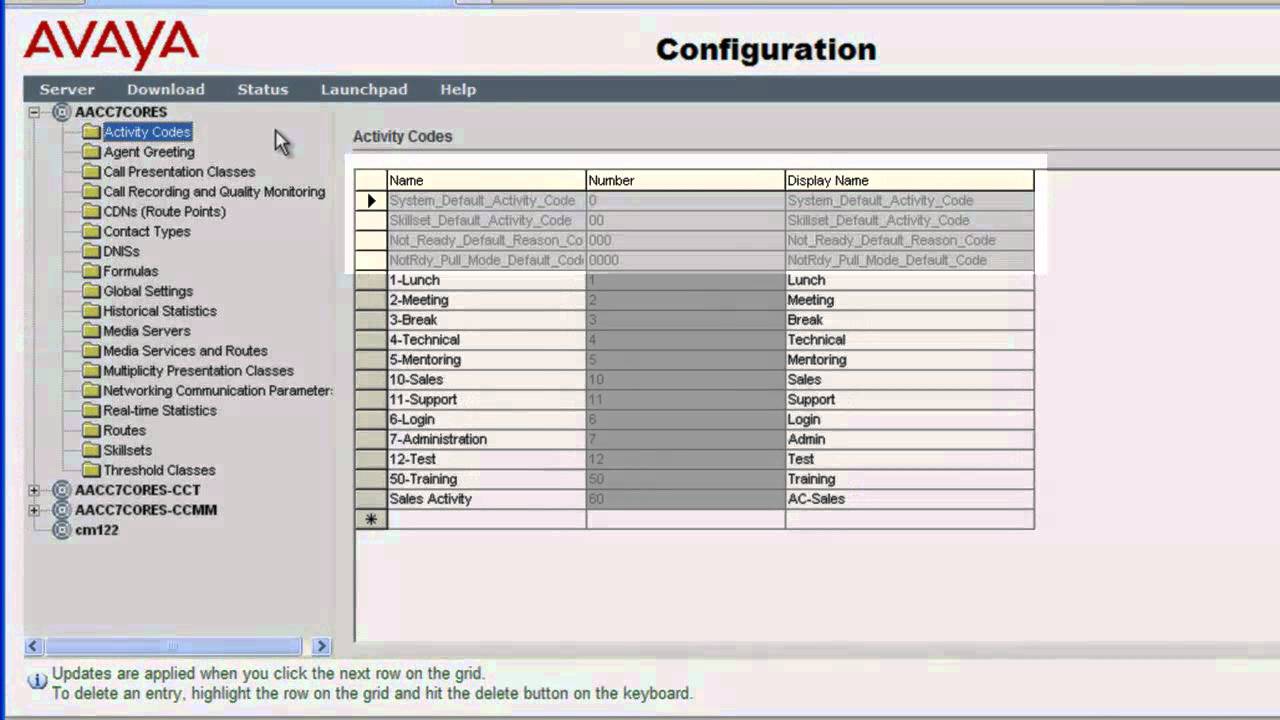Viewport: 1280px width, 720px height.
Task: Click the tree panel horizontal scrollbar thumb
Action: [172, 646]
